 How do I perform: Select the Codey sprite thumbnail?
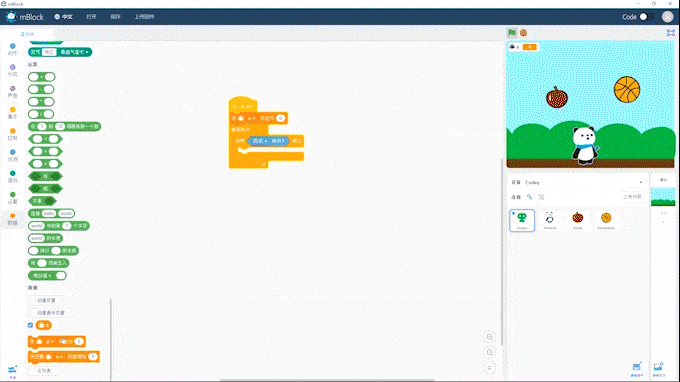coord(522,220)
